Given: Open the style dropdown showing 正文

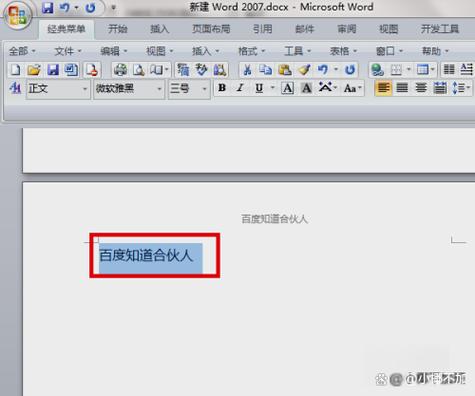Looking at the screenshot, I should [x=58, y=89].
